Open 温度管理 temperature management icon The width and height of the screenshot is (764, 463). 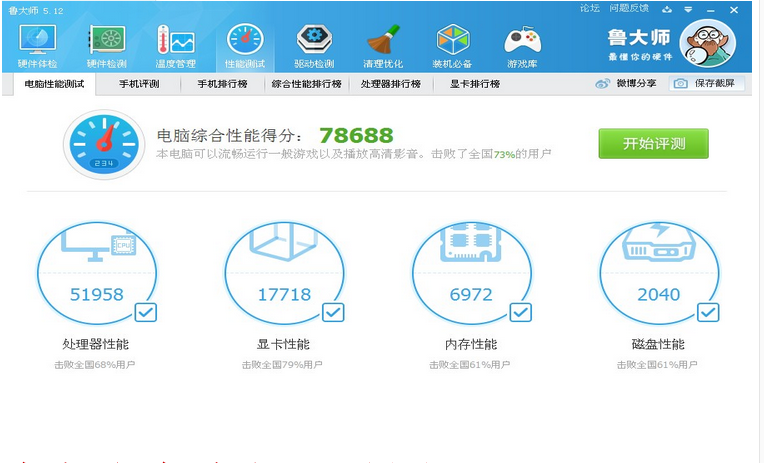coord(175,40)
